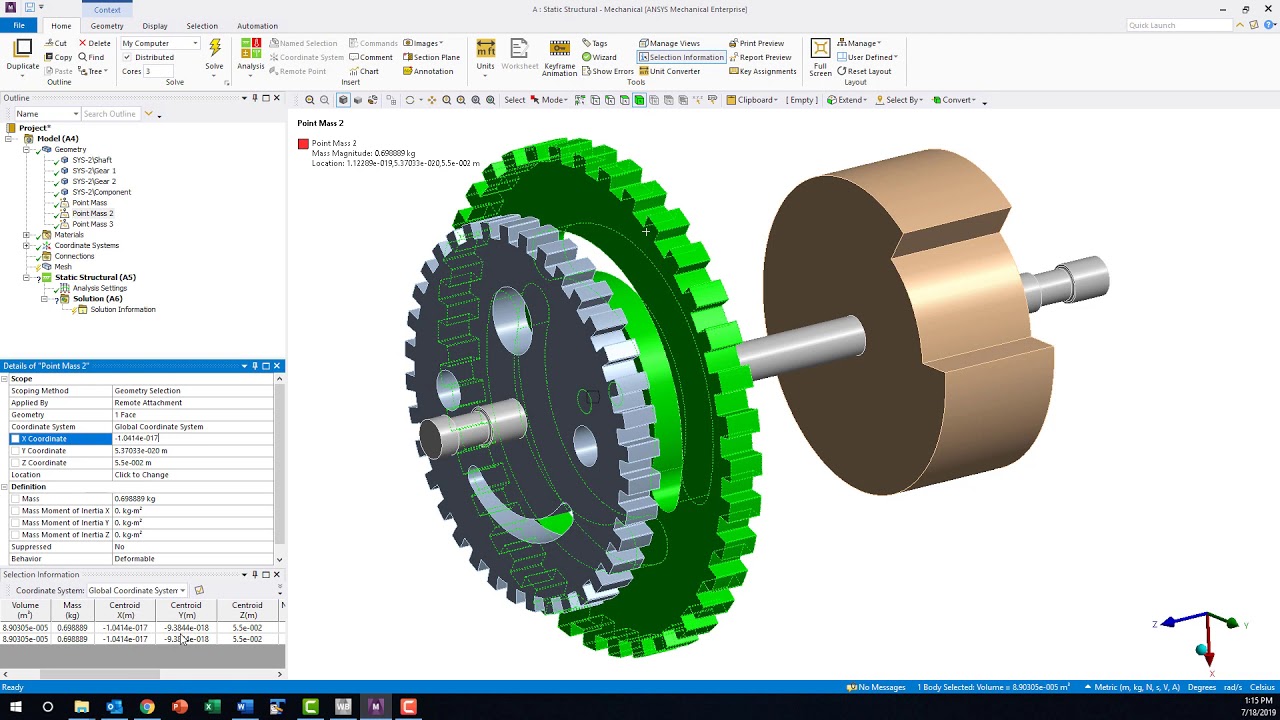Check the X Coordinate parameter box

coord(15,439)
